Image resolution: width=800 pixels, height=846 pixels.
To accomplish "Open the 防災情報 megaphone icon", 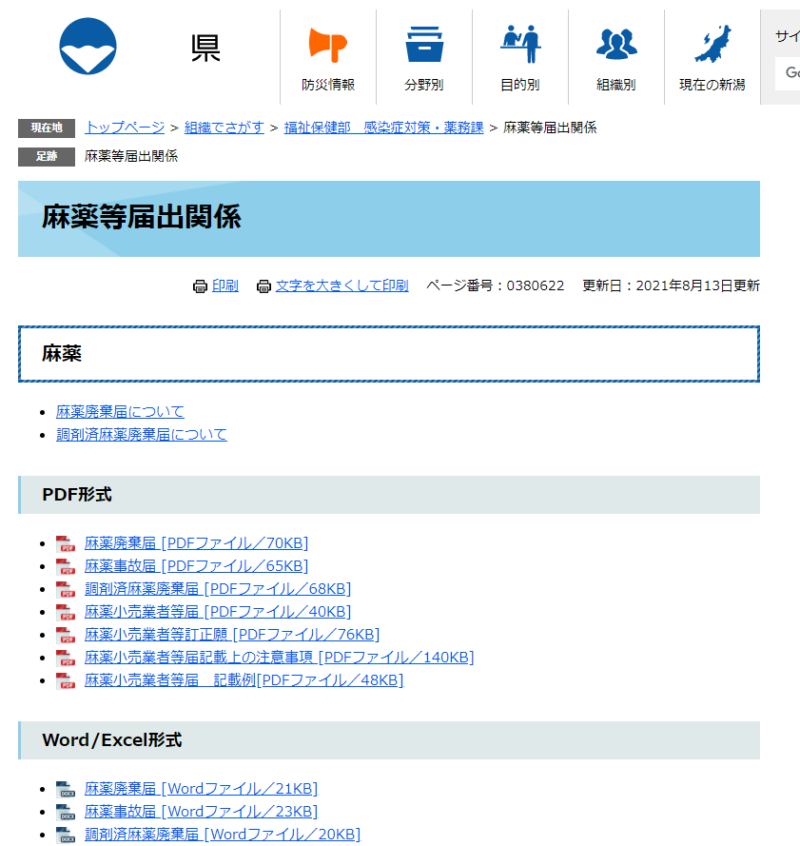I will 328,46.
